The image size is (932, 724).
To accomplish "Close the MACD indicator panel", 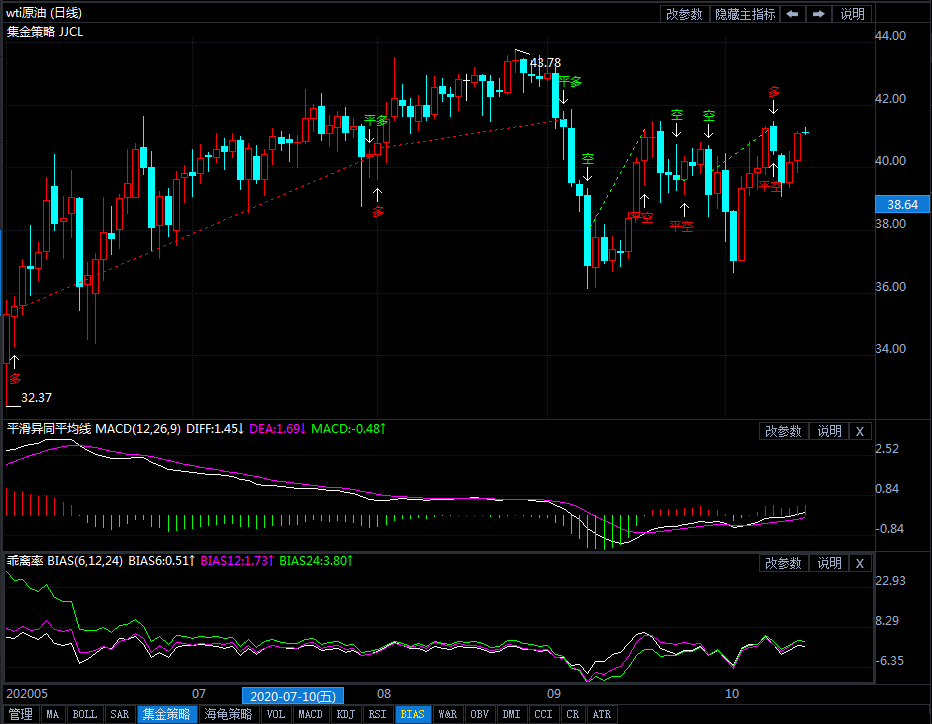I will pos(859,431).
